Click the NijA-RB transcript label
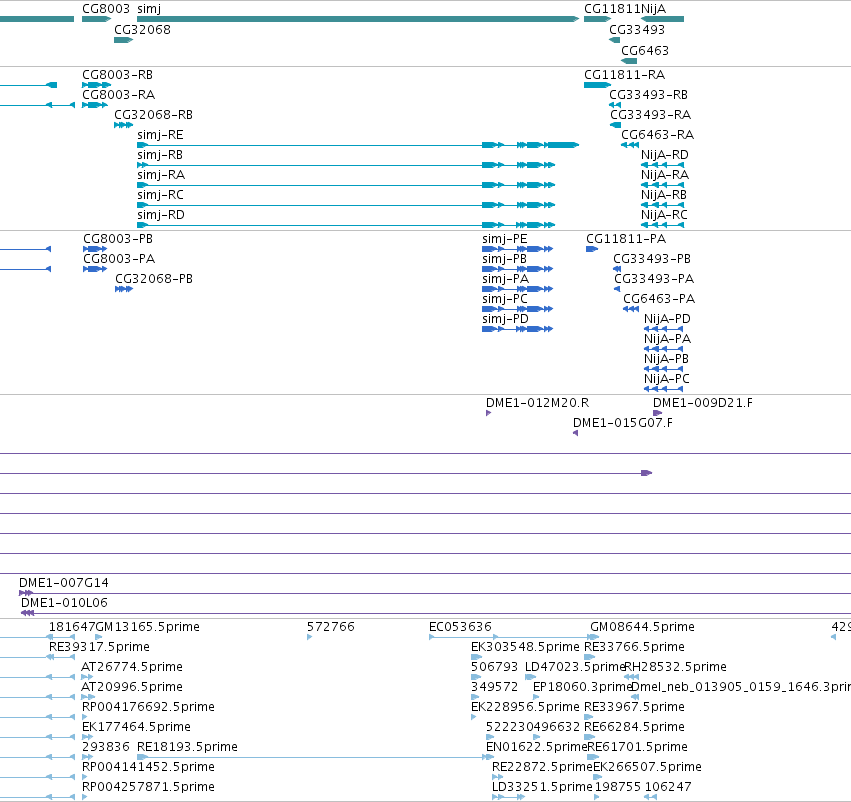The image size is (851, 802). click(664, 195)
